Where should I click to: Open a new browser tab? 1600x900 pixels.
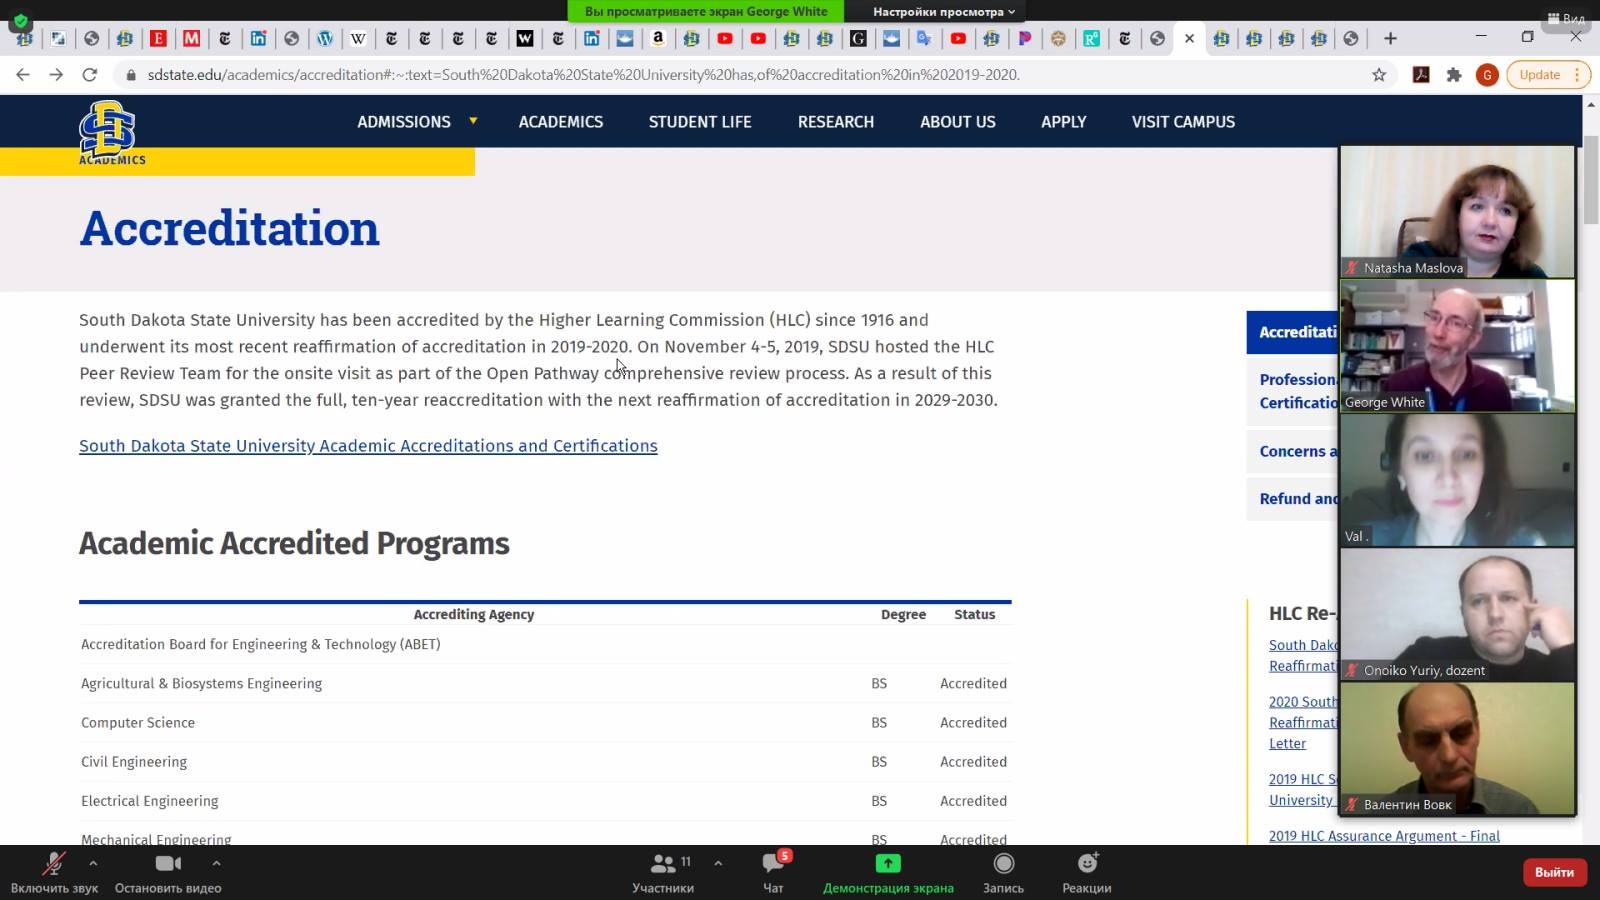[x=1390, y=38]
